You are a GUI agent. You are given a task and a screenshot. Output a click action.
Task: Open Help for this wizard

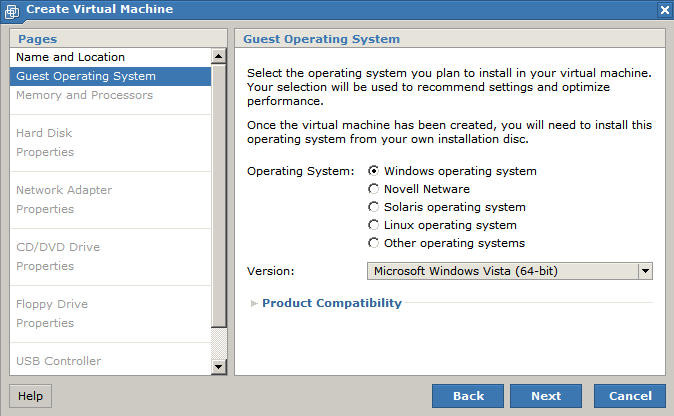31,396
